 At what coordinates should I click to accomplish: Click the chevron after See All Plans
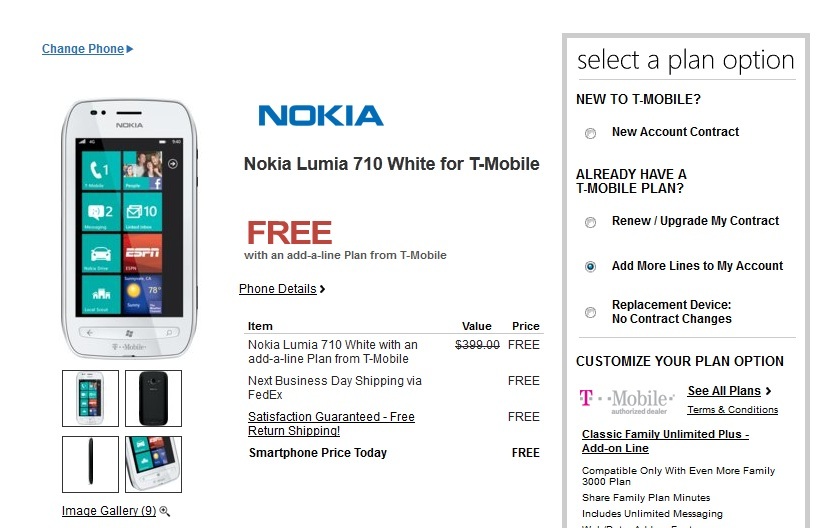pyautogui.click(x=769, y=391)
